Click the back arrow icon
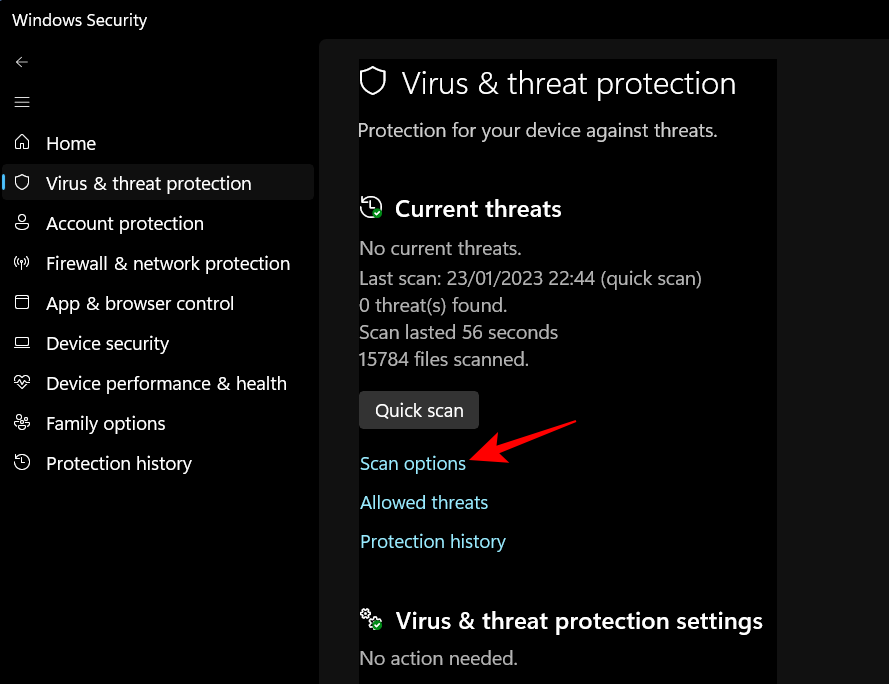This screenshot has width=889, height=684. tap(22, 62)
